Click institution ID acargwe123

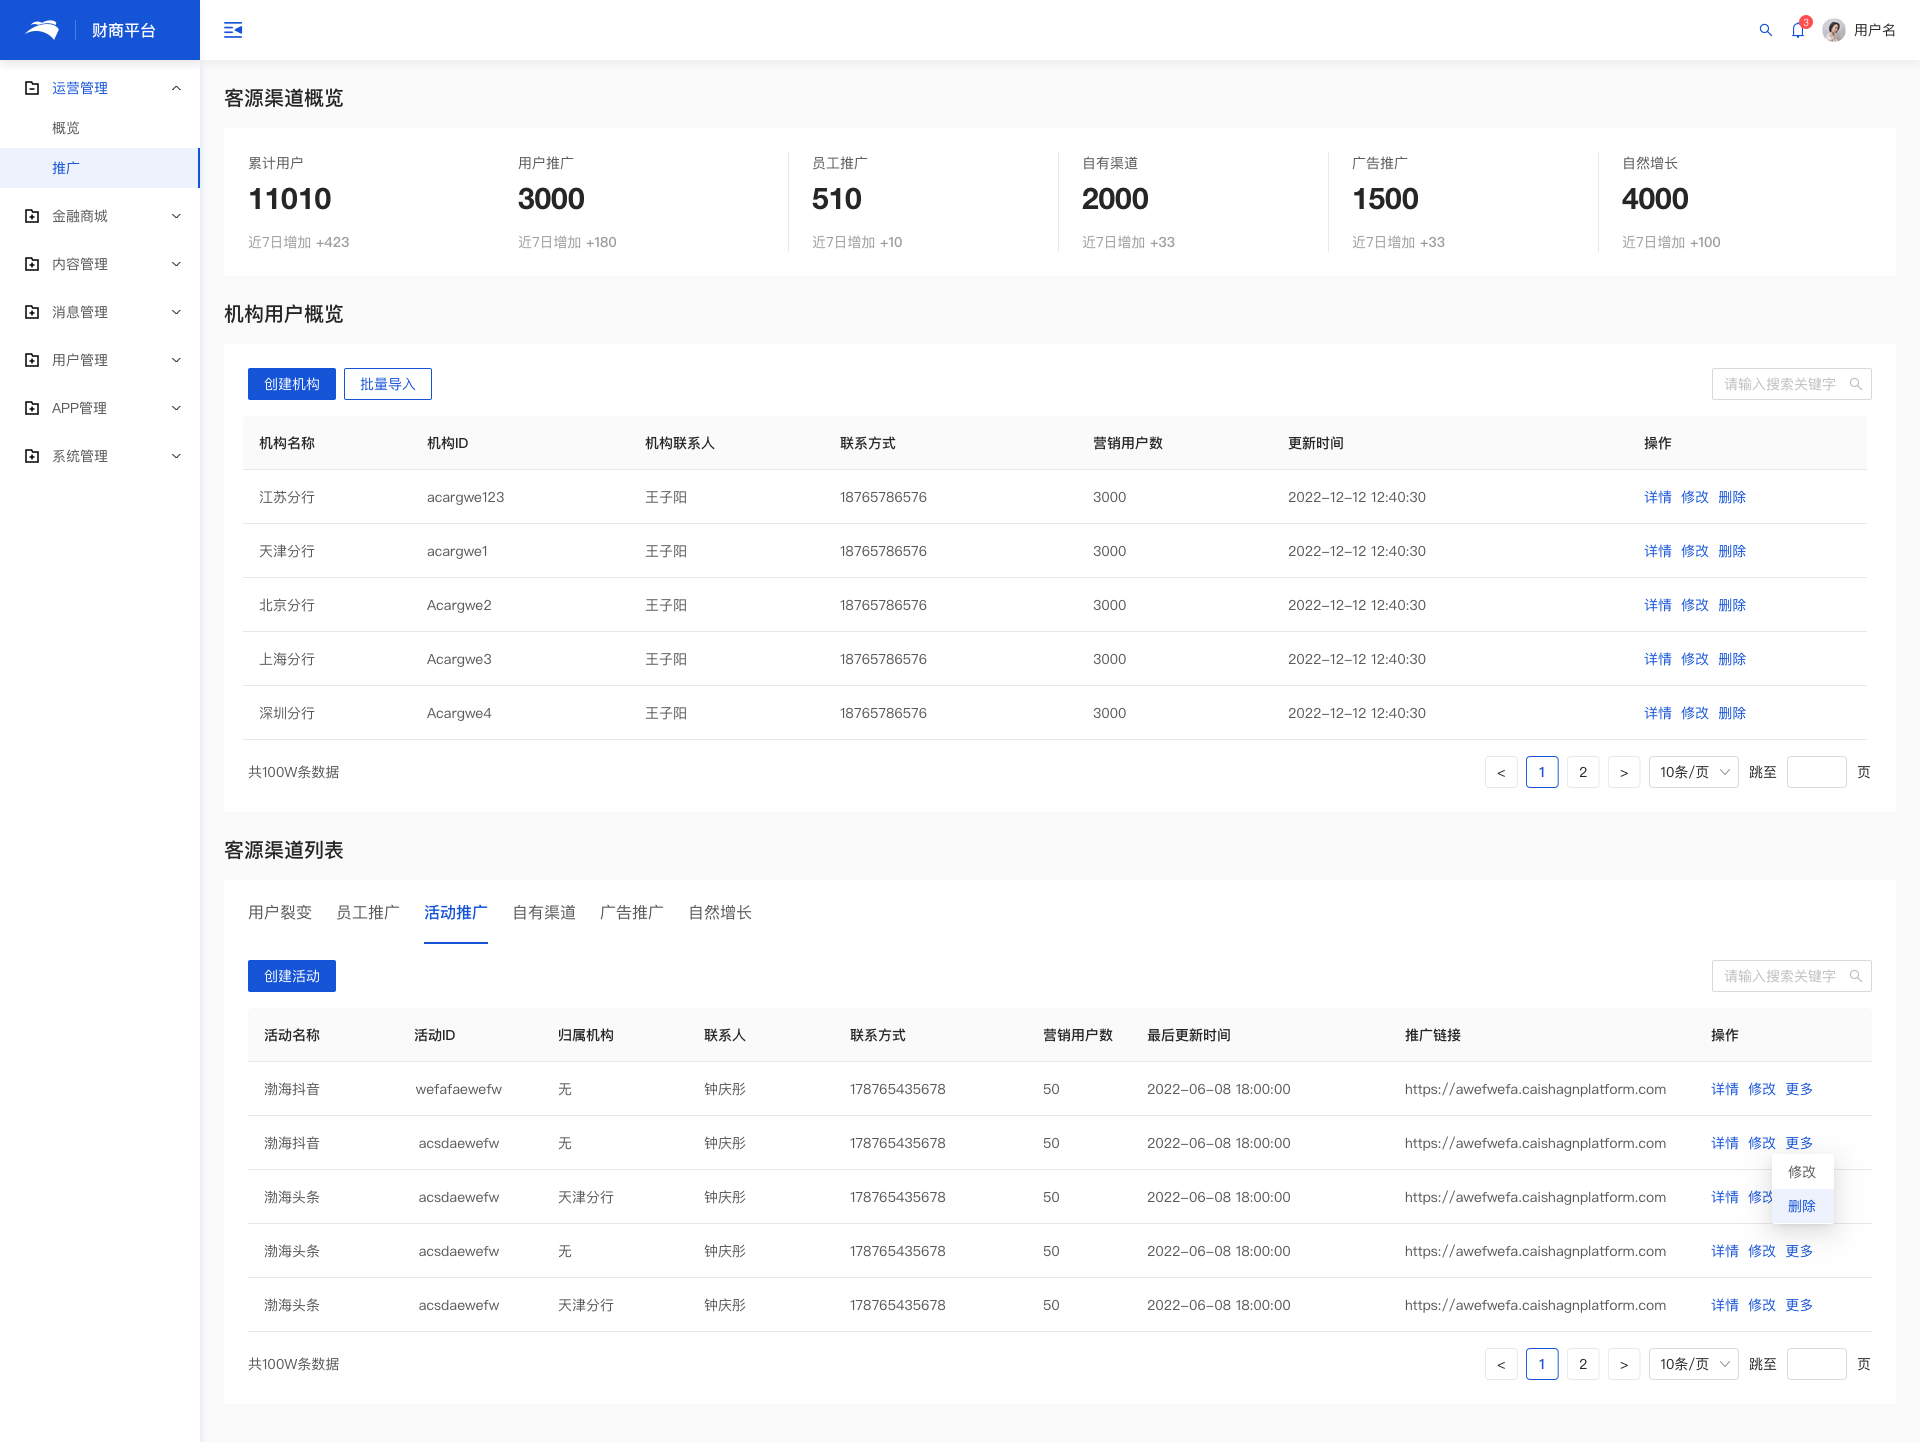(x=465, y=497)
